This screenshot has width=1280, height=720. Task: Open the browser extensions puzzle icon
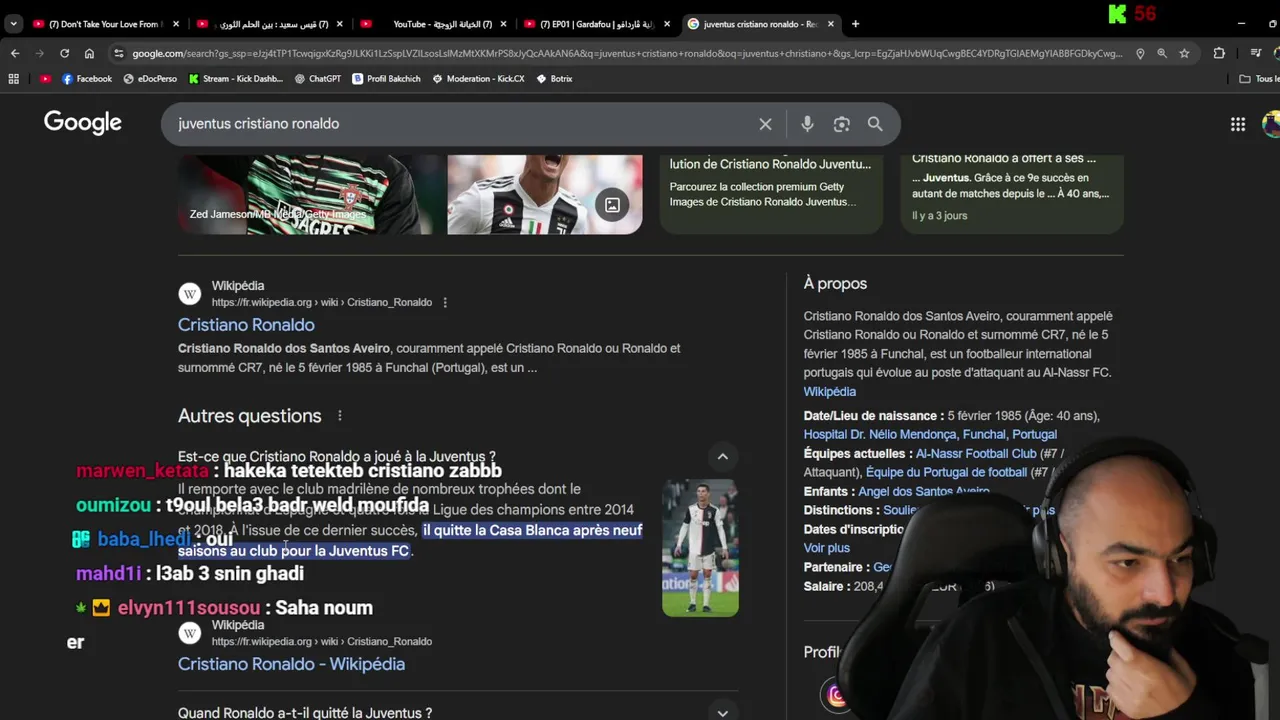[1219, 53]
